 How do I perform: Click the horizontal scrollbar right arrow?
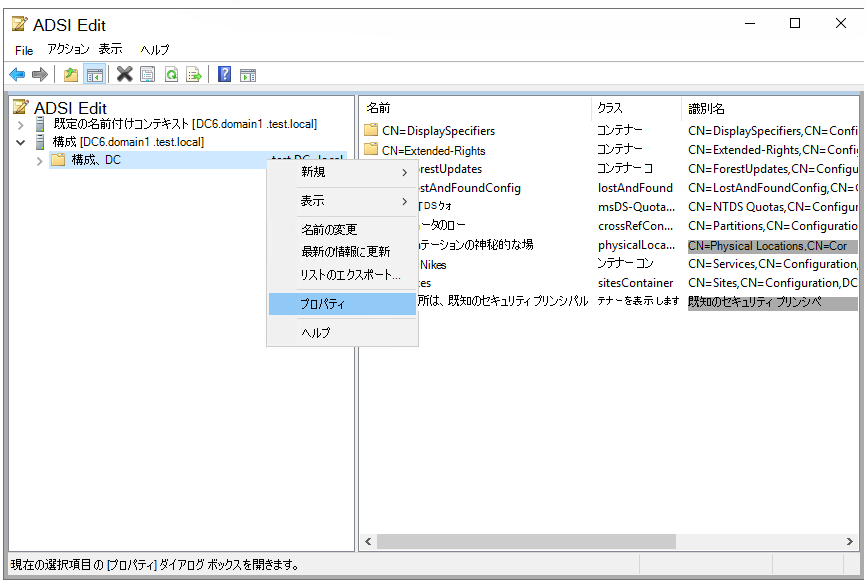(x=850, y=541)
